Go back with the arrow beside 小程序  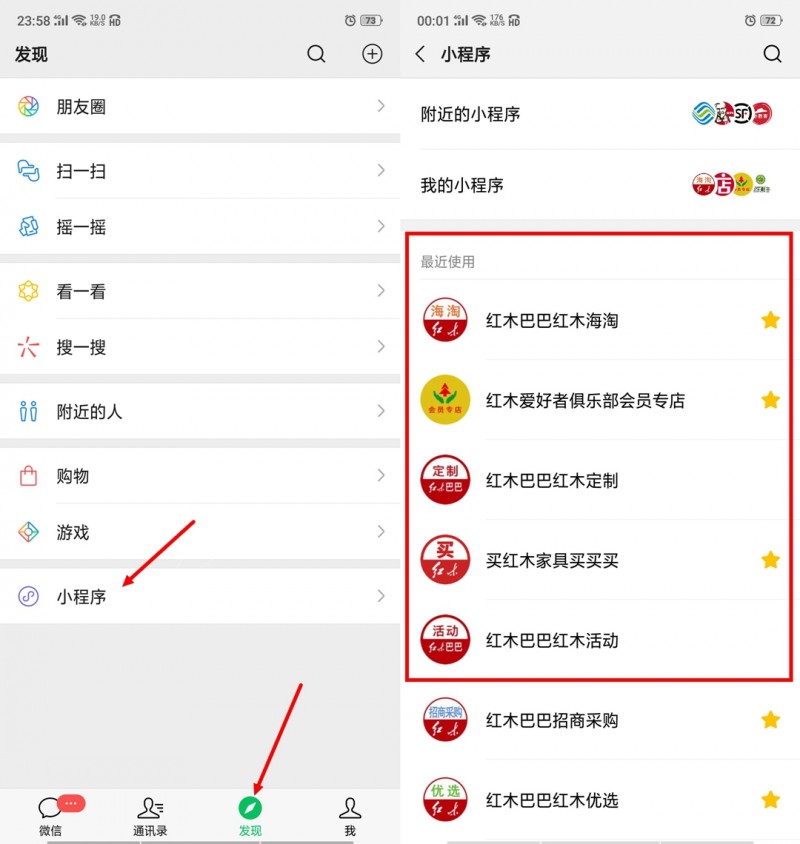(x=420, y=54)
